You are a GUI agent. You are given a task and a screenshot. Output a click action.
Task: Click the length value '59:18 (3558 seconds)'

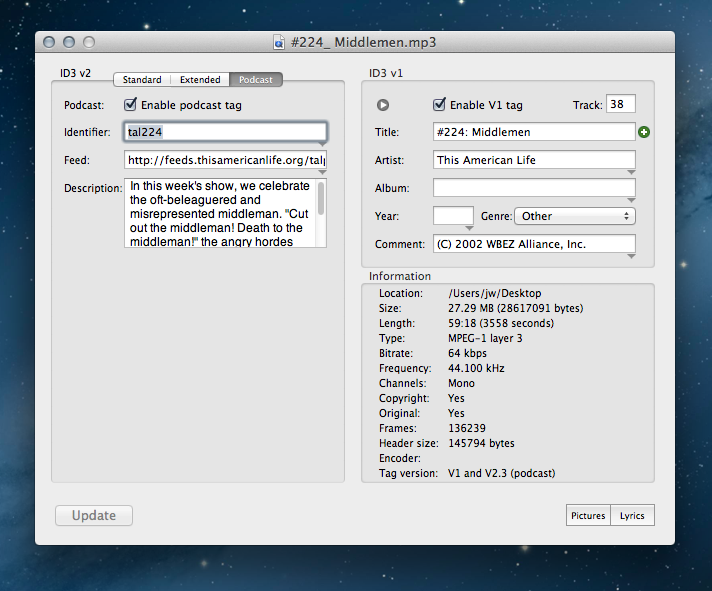[x=501, y=323]
